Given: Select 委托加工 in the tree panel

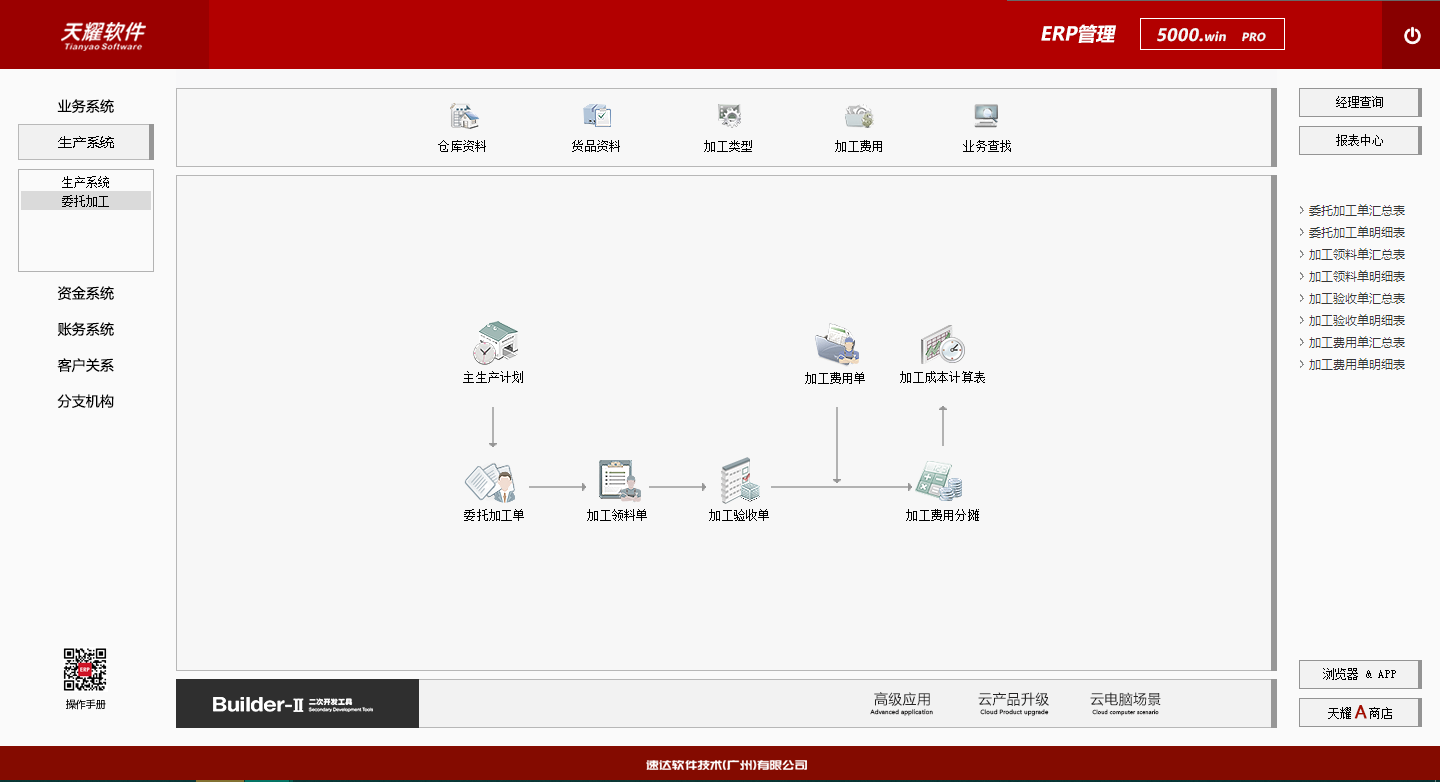Looking at the screenshot, I should (84, 200).
